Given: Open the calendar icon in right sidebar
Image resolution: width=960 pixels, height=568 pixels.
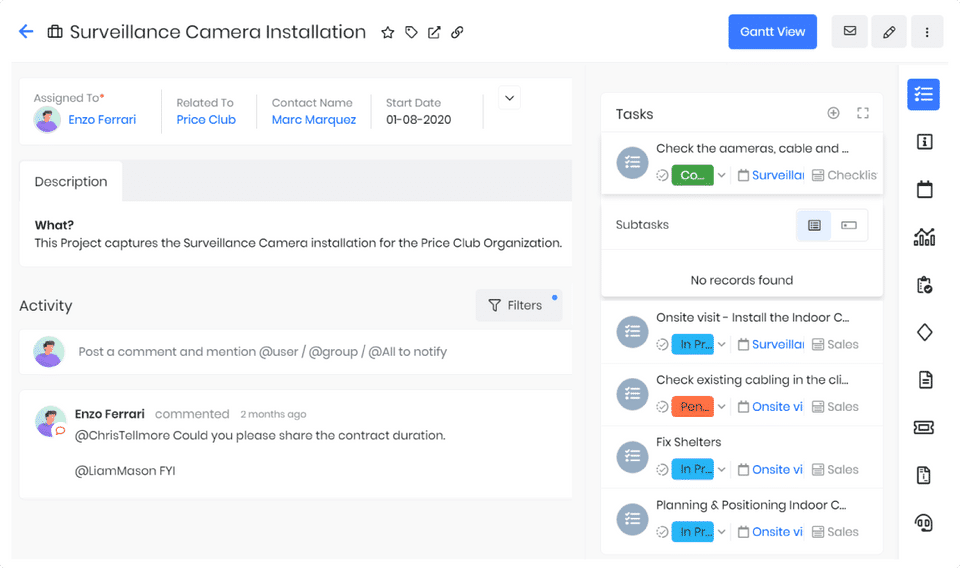Looking at the screenshot, I should coord(924,189).
